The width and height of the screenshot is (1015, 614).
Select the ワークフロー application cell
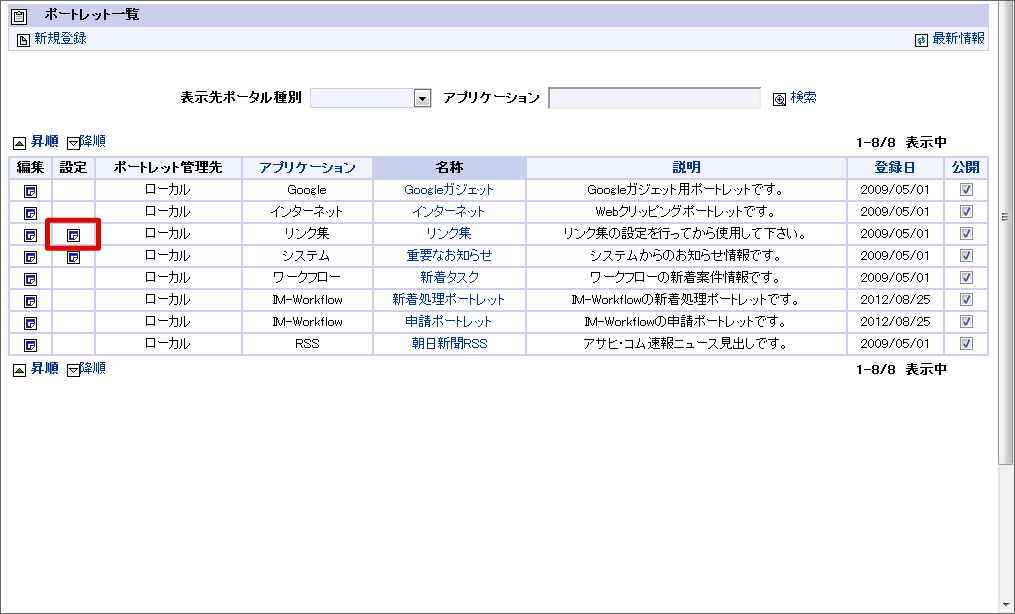pyautogui.click(x=307, y=278)
